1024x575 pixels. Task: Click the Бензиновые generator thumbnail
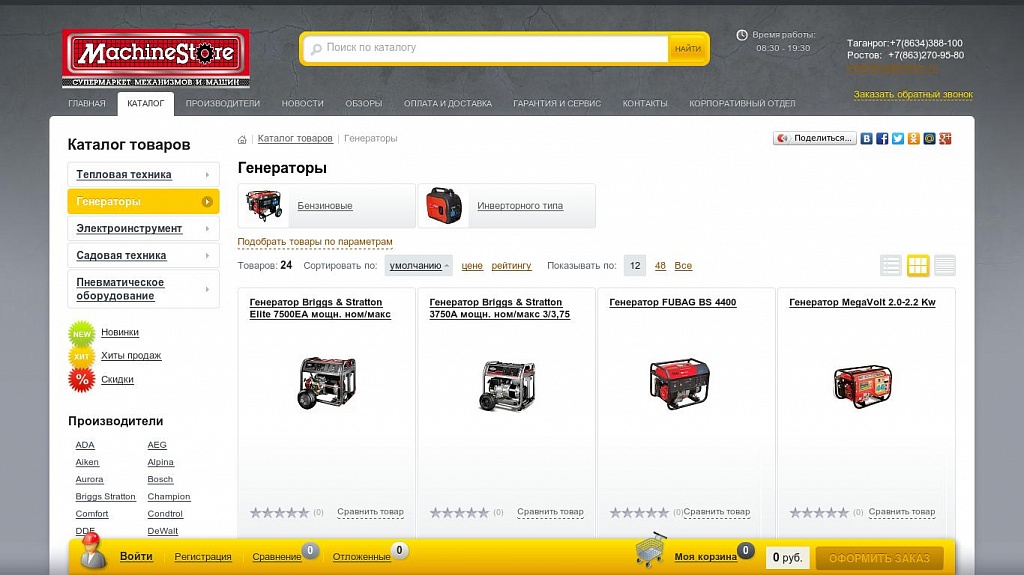pyautogui.click(x=264, y=205)
